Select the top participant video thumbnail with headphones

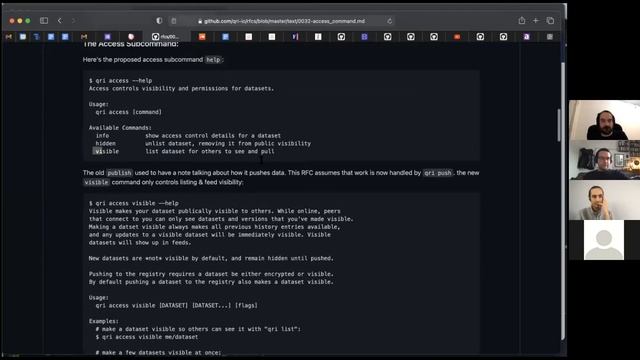point(604,120)
